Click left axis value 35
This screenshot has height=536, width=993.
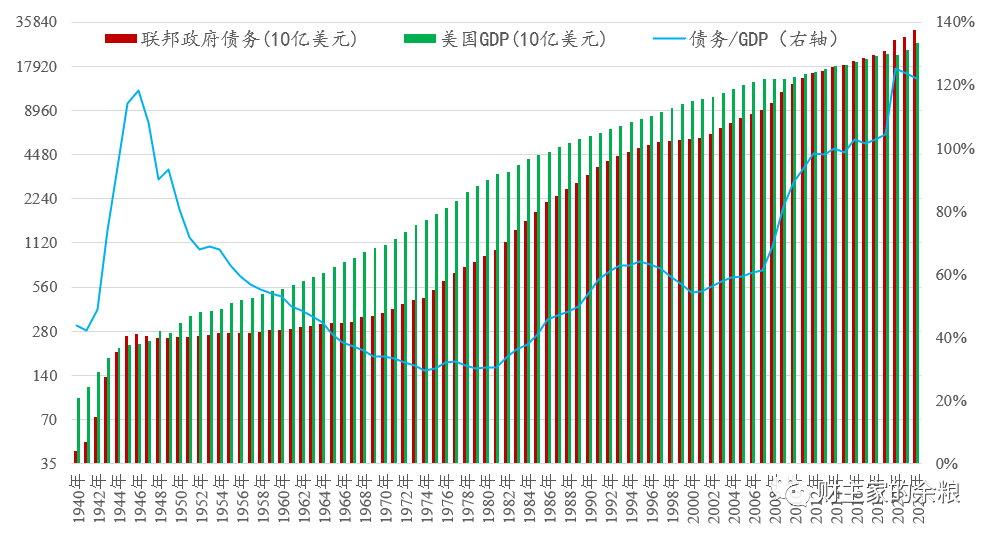pos(48,463)
